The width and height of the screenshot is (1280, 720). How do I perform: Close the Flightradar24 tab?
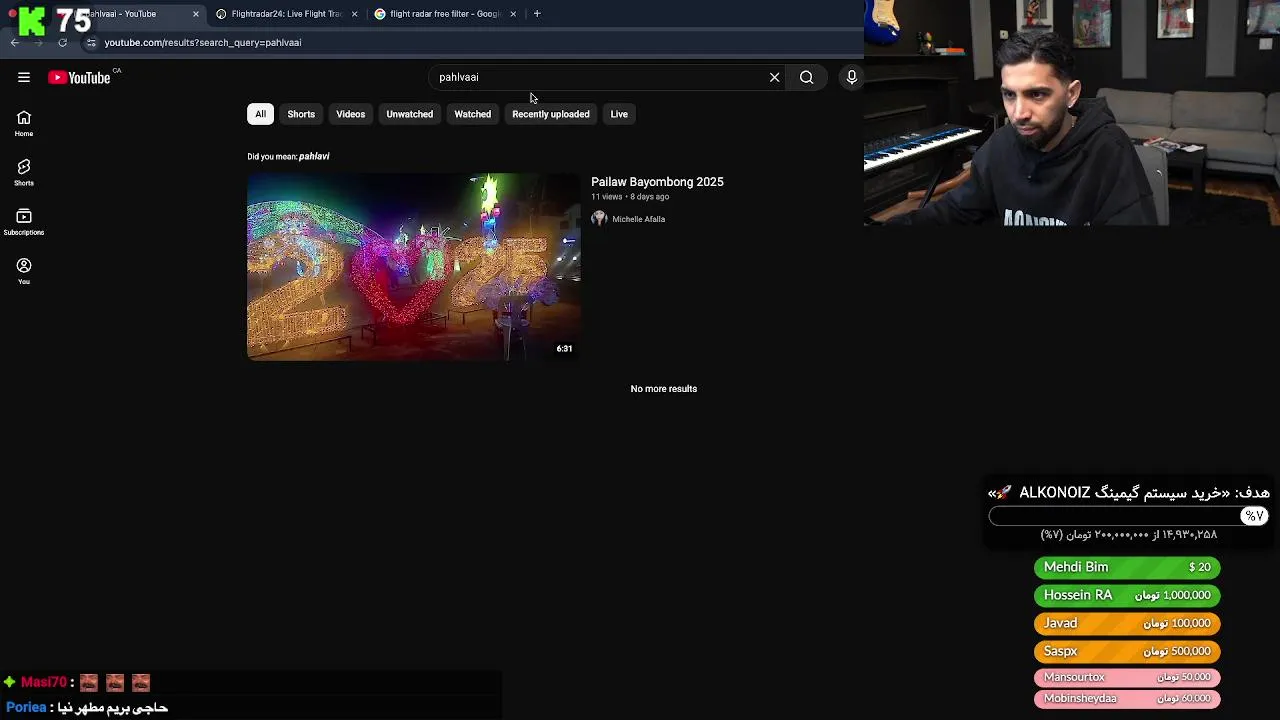point(354,14)
